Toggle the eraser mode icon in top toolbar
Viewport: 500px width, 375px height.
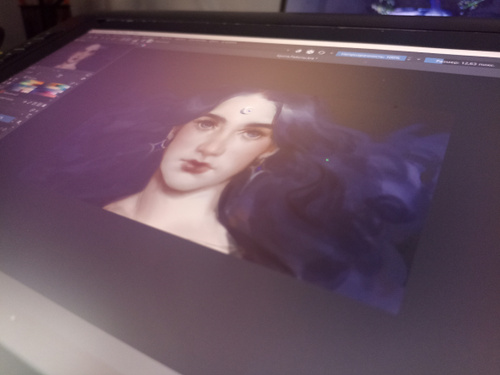point(299,51)
